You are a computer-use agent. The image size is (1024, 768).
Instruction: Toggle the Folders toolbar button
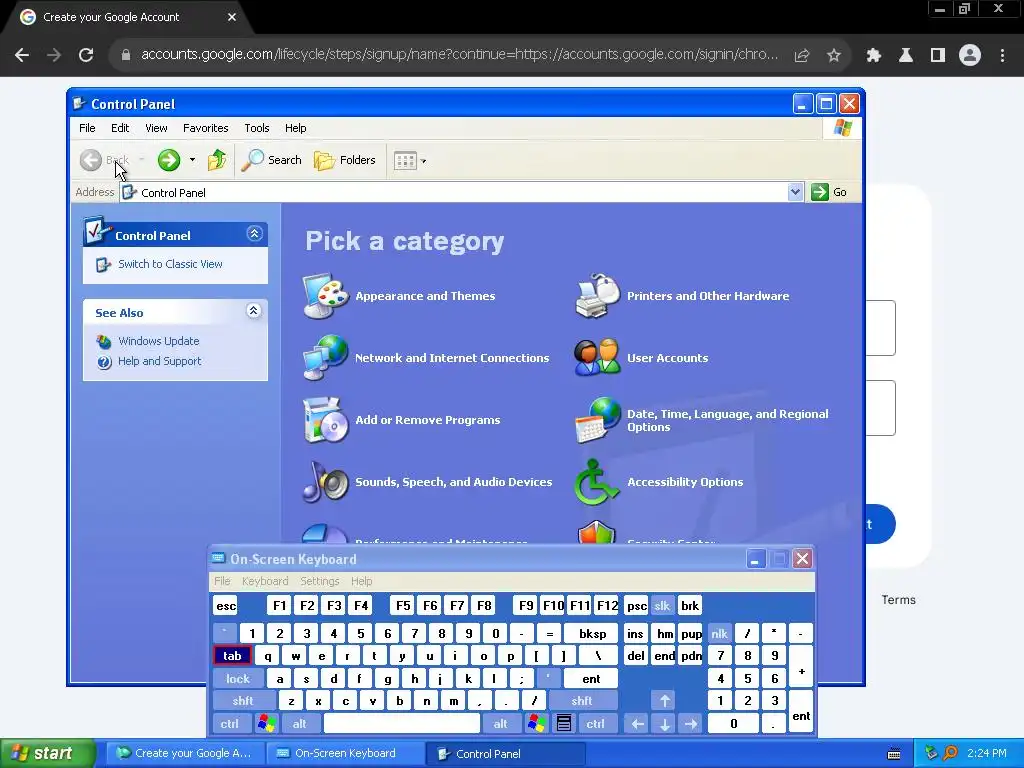[344, 160]
